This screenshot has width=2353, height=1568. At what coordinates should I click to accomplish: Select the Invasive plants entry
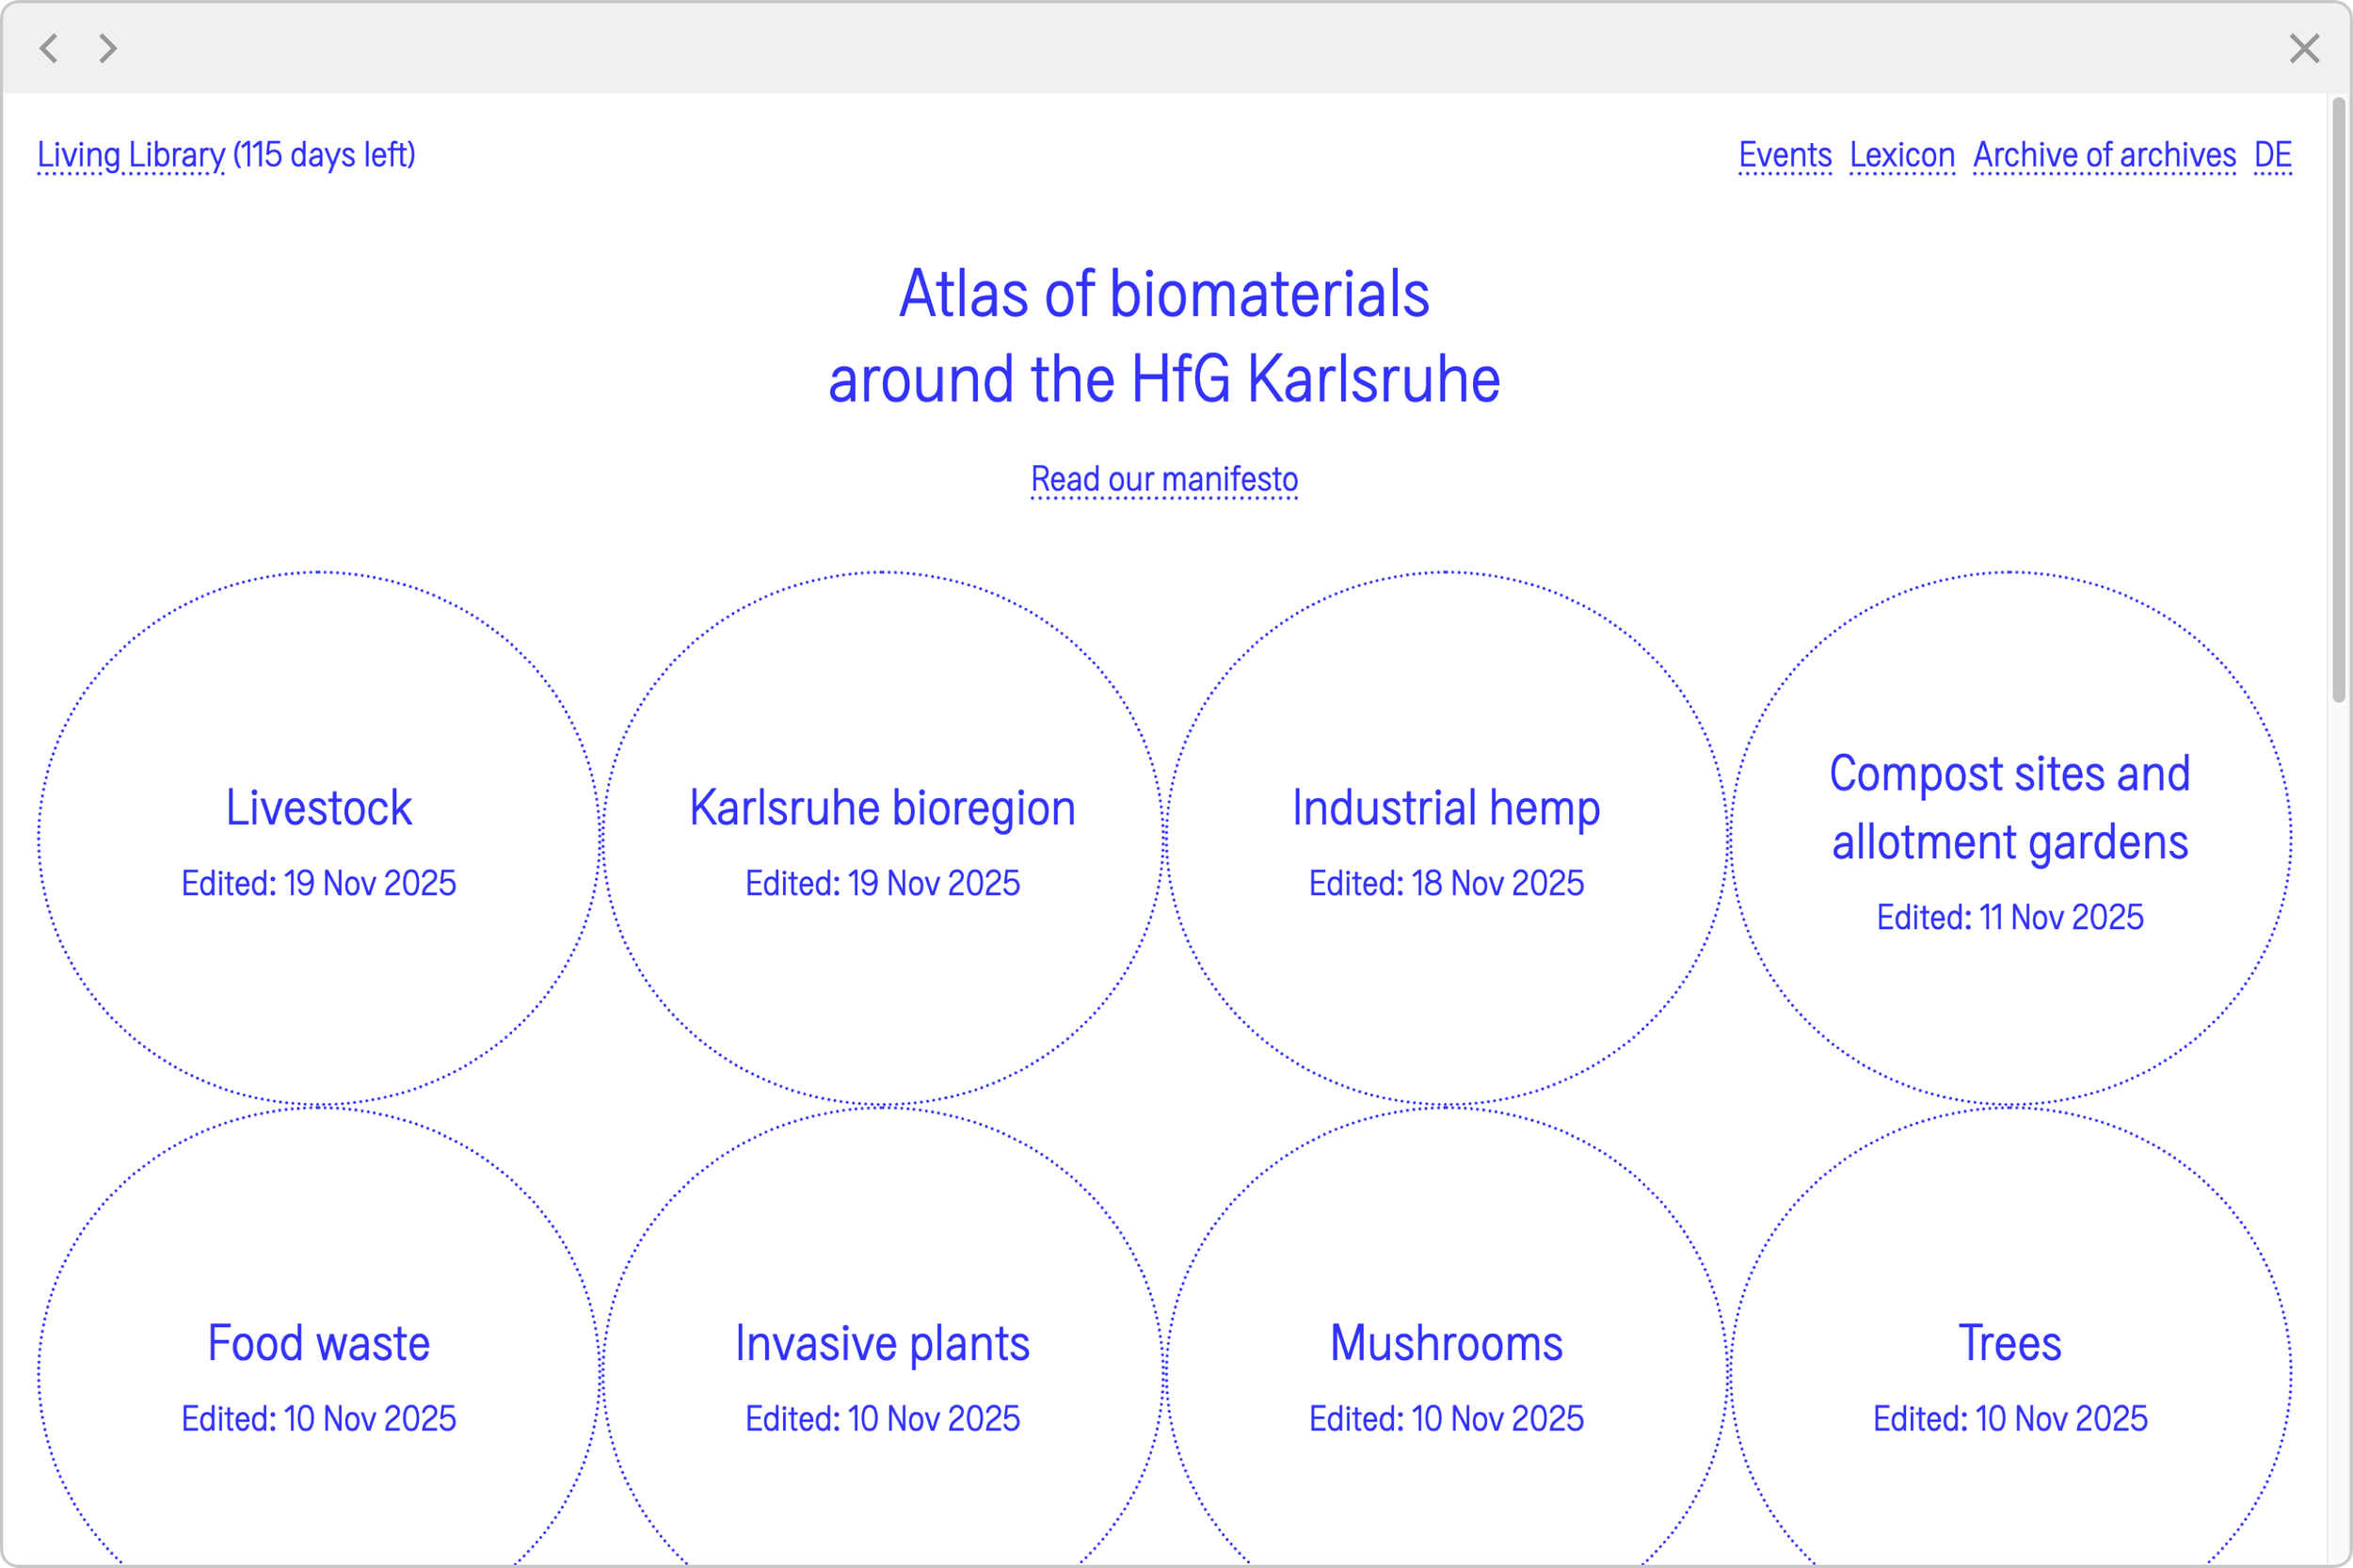pyautogui.click(x=882, y=1343)
